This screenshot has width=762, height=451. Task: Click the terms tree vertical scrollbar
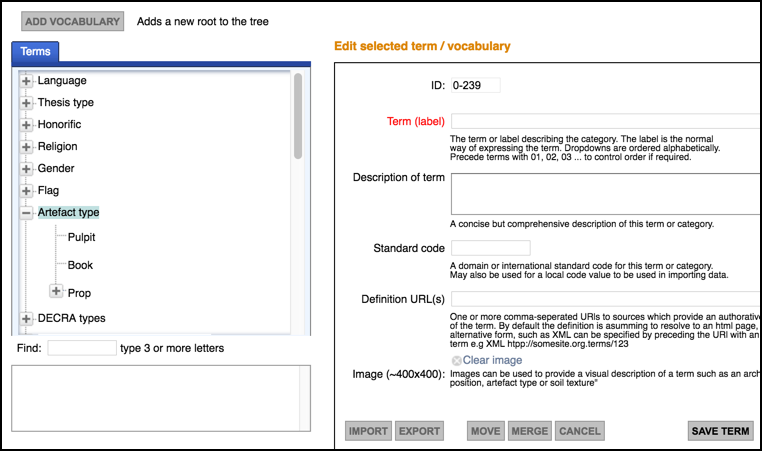pyautogui.click(x=298, y=116)
